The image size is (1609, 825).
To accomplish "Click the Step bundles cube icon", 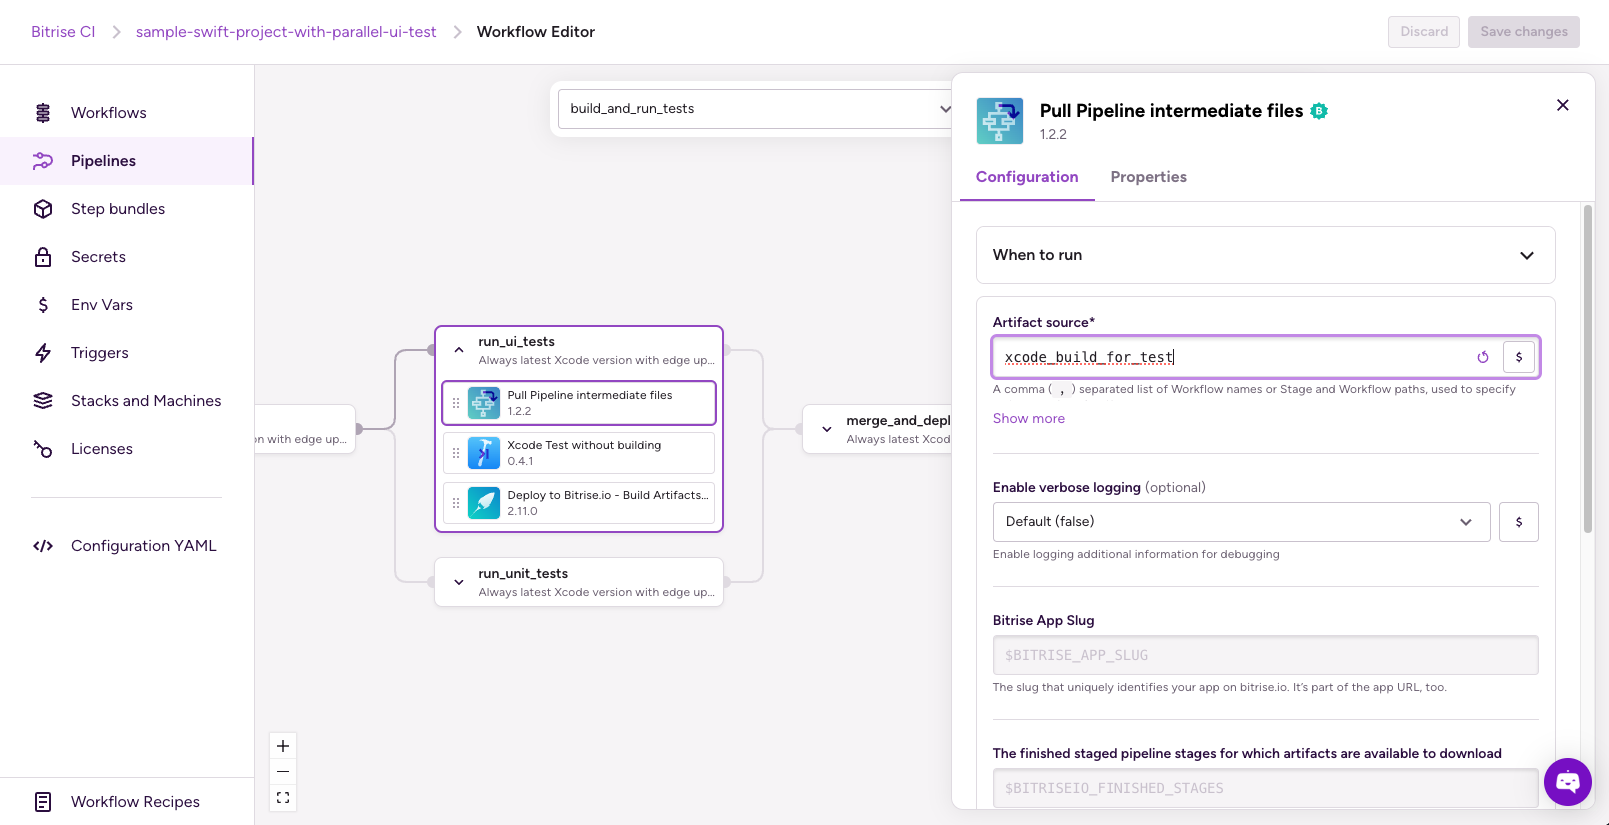I will point(43,209).
